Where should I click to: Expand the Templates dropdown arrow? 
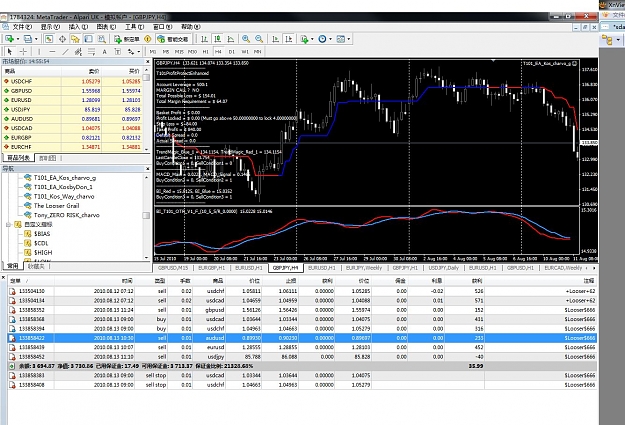coord(349,39)
